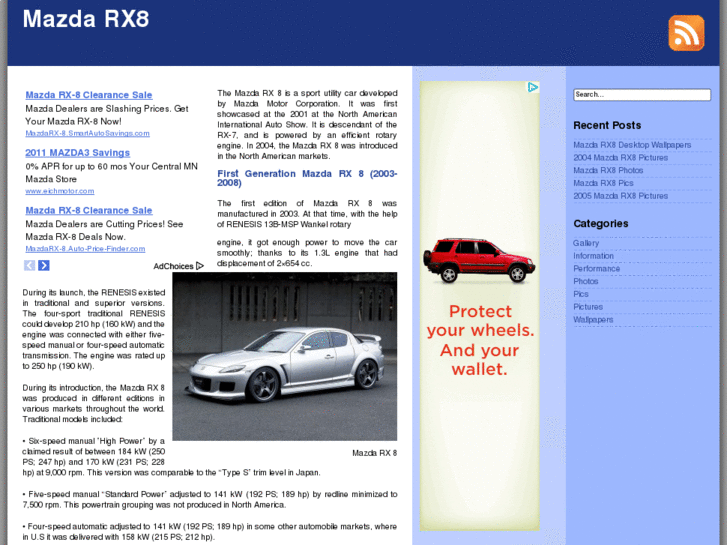Select the Pictures category
Viewport: 727px width, 545px height.
click(588, 307)
